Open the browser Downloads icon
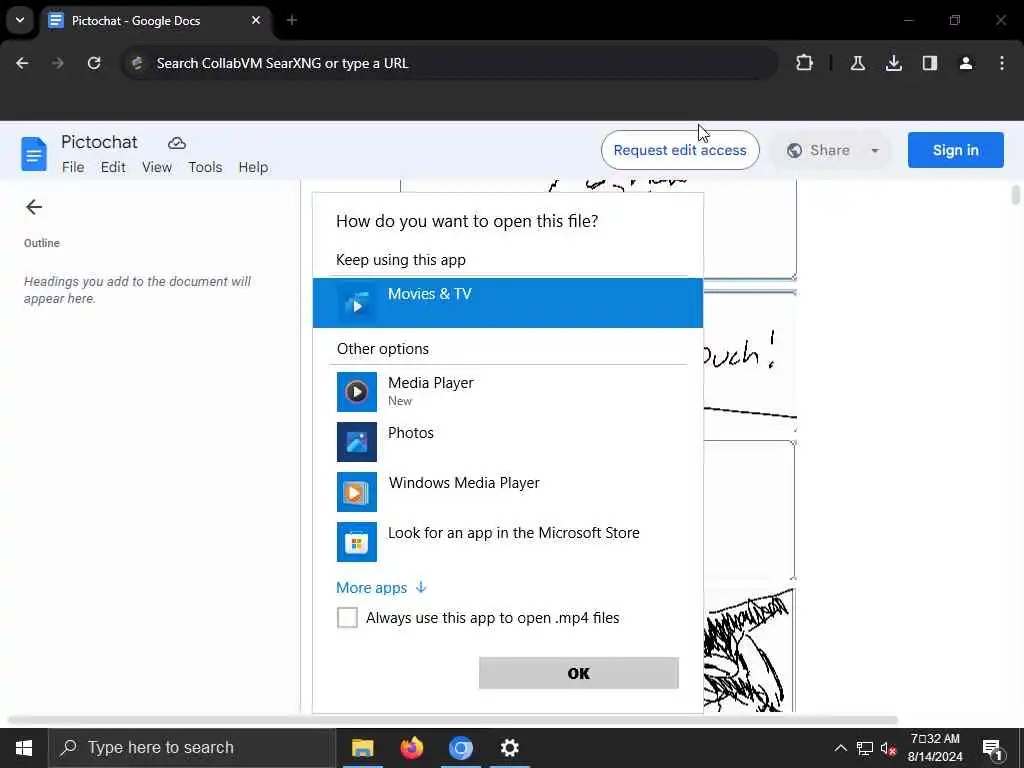Viewport: 1024px width, 768px height. pos(893,63)
